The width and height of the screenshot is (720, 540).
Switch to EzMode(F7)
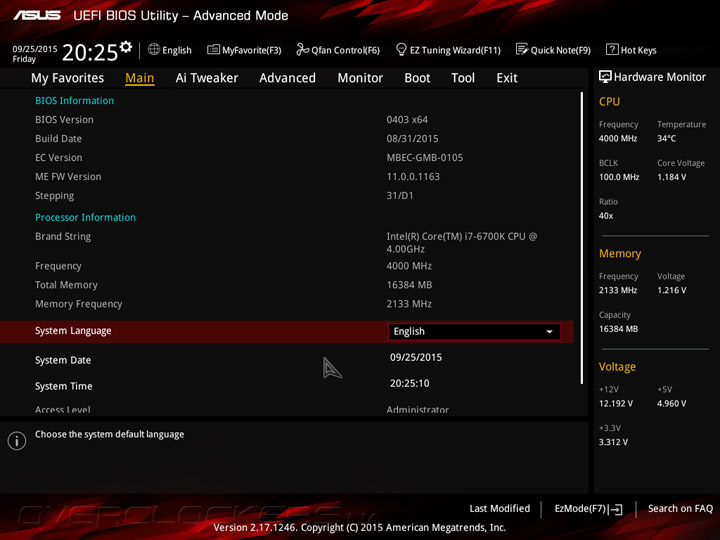coord(588,509)
